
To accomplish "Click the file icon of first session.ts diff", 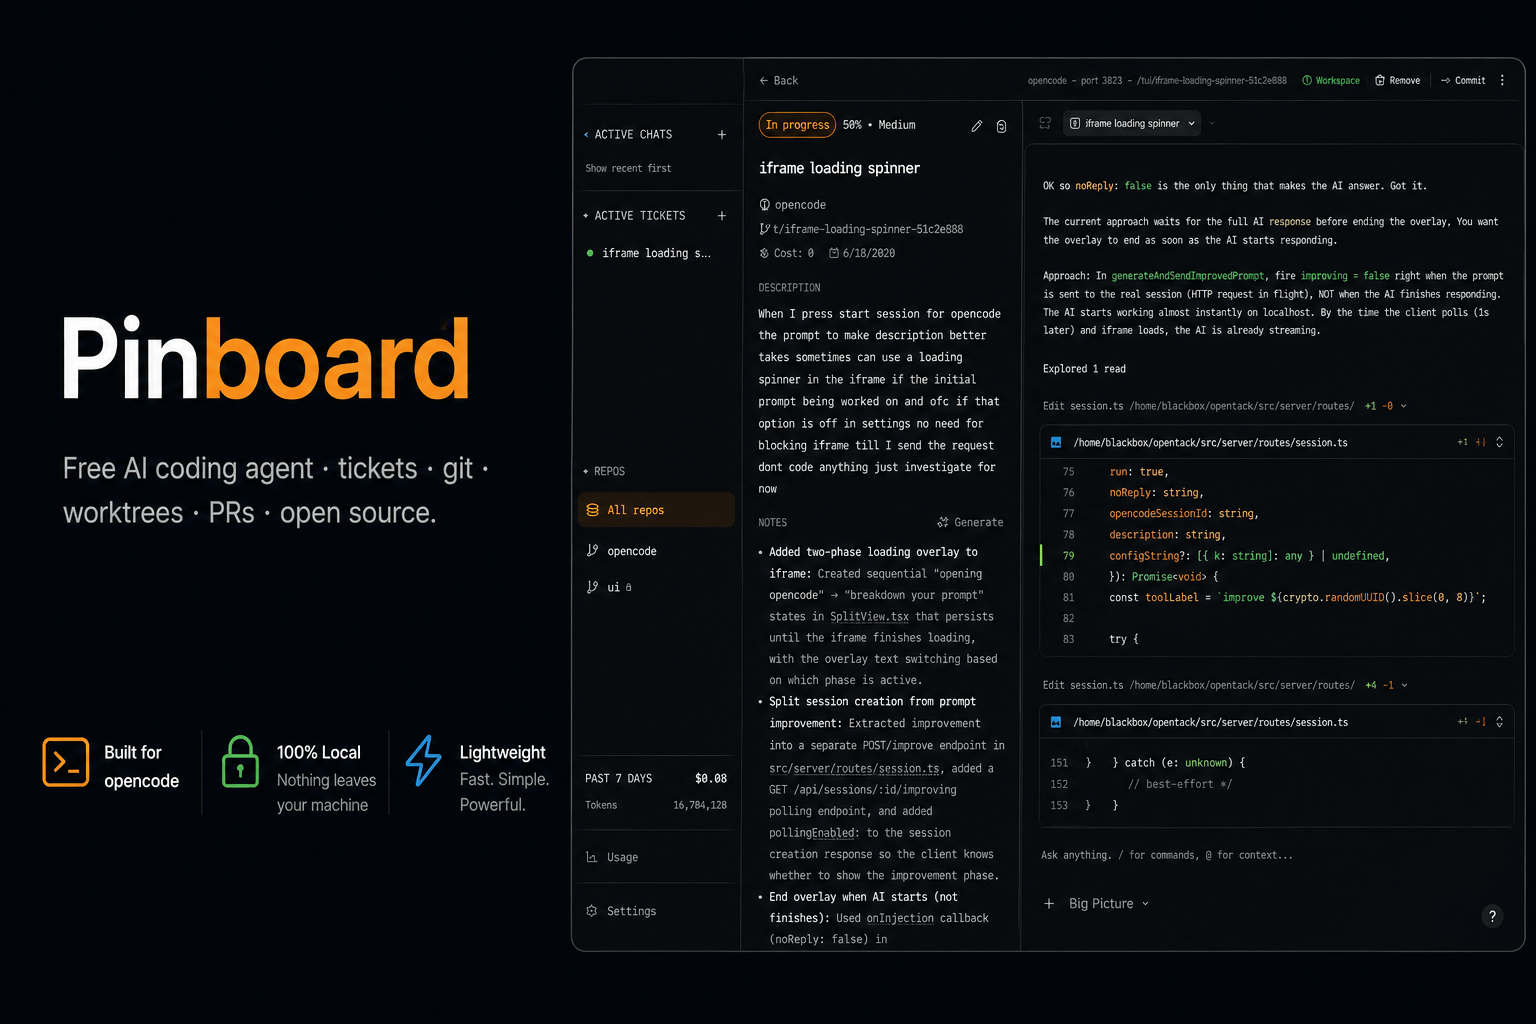I will point(1056,442).
